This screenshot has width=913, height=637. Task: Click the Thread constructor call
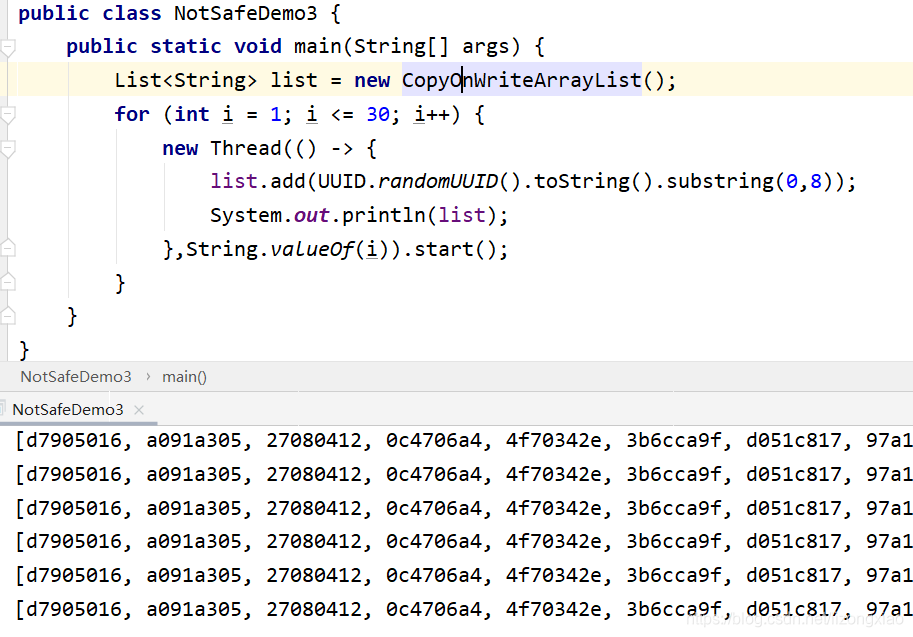tap(246, 148)
